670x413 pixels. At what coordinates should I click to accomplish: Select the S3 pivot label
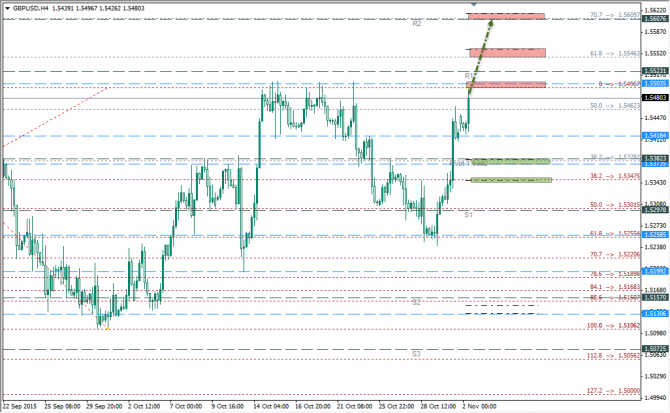416,354
